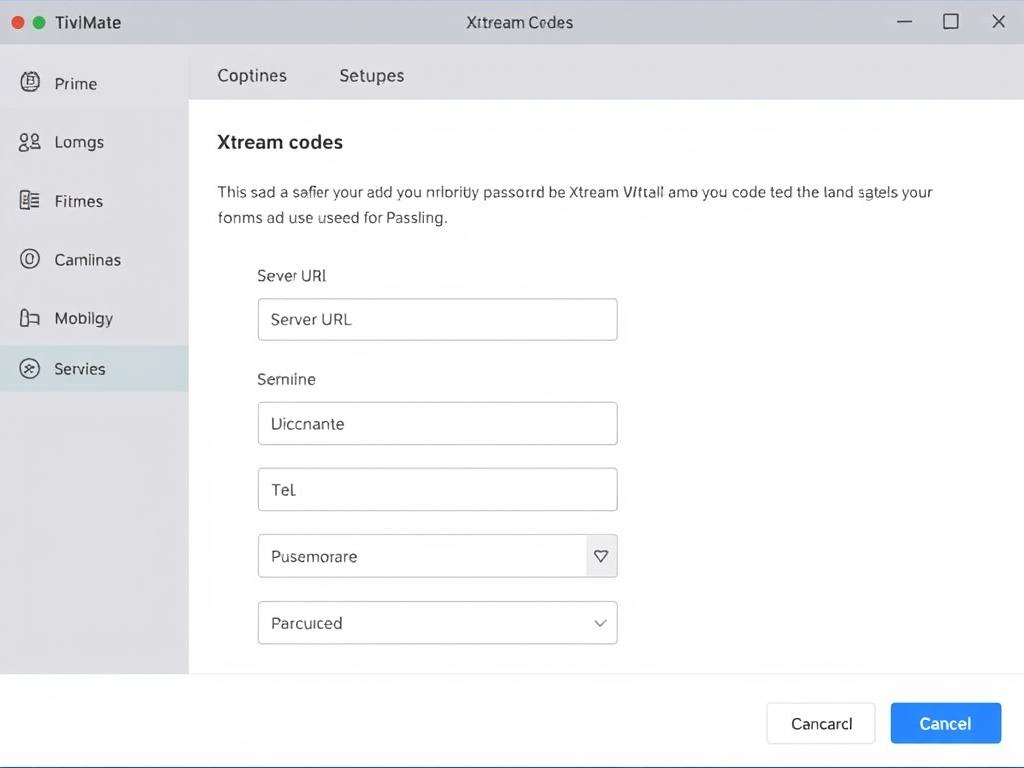Click the Cancarcl button
Image resolution: width=1024 pixels, height=768 pixels.
tap(820, 723)
